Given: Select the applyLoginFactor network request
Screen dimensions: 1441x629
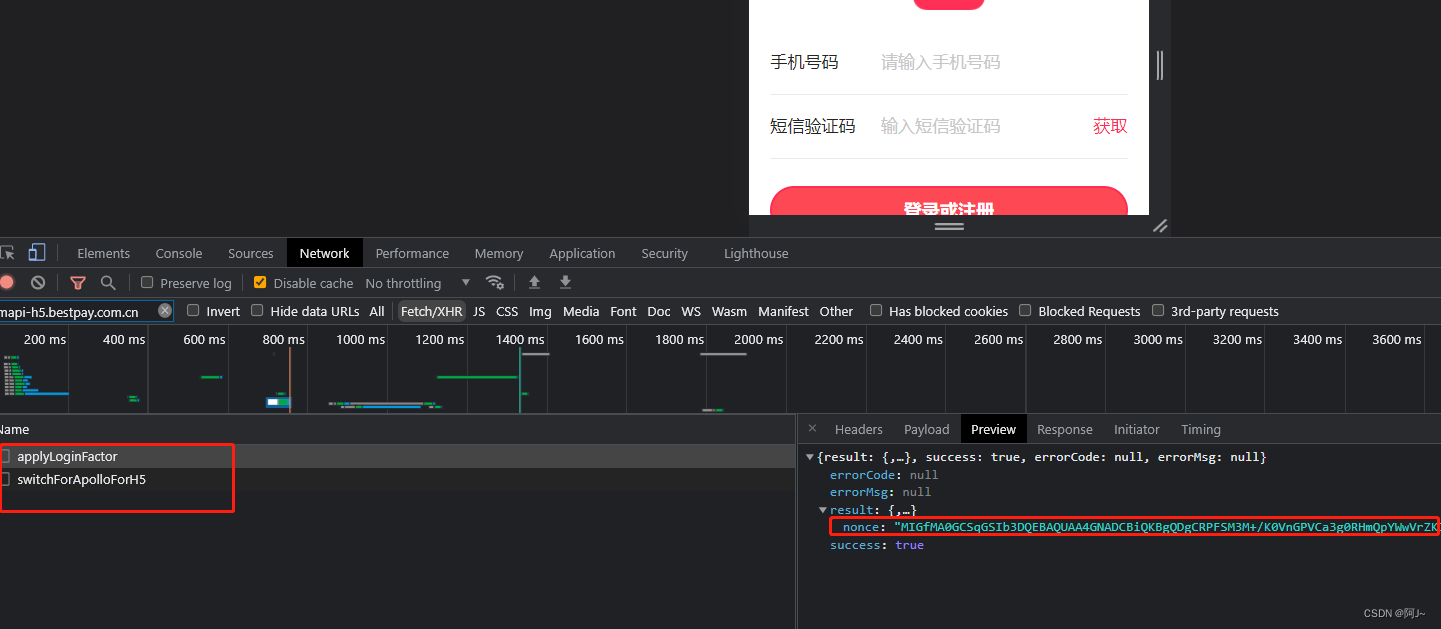Looking at the screenshot, I should click(x=66, y=456).
